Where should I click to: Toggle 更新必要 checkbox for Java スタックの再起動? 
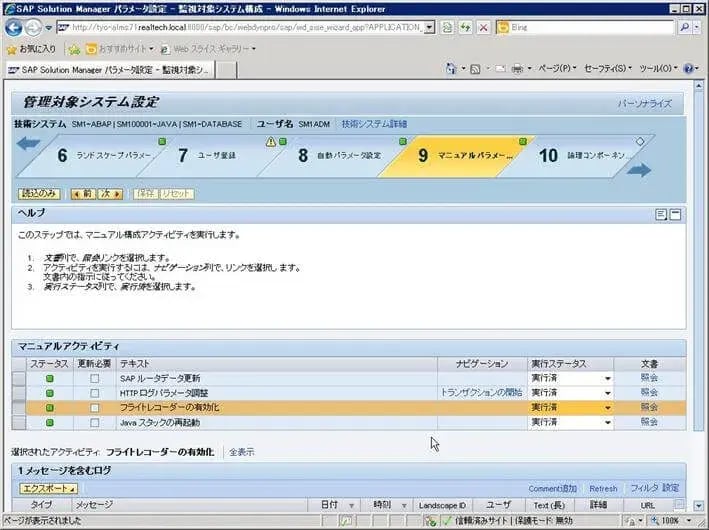[95, 423]
